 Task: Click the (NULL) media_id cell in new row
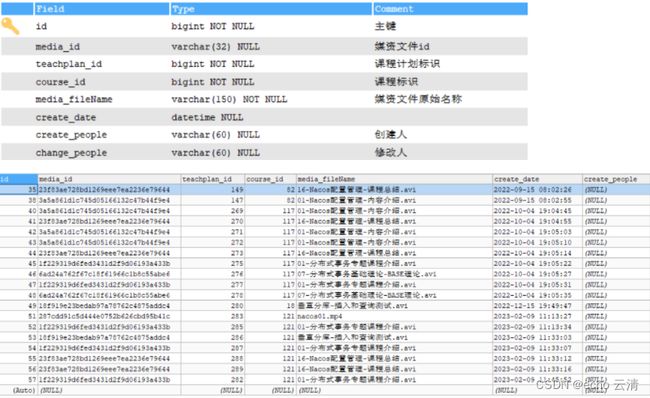click(109, 390)
